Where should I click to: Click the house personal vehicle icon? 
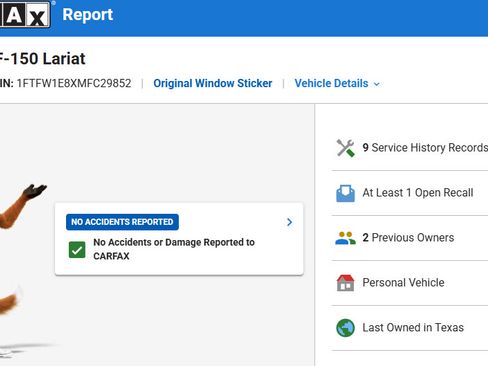click(x=345, y=283)
